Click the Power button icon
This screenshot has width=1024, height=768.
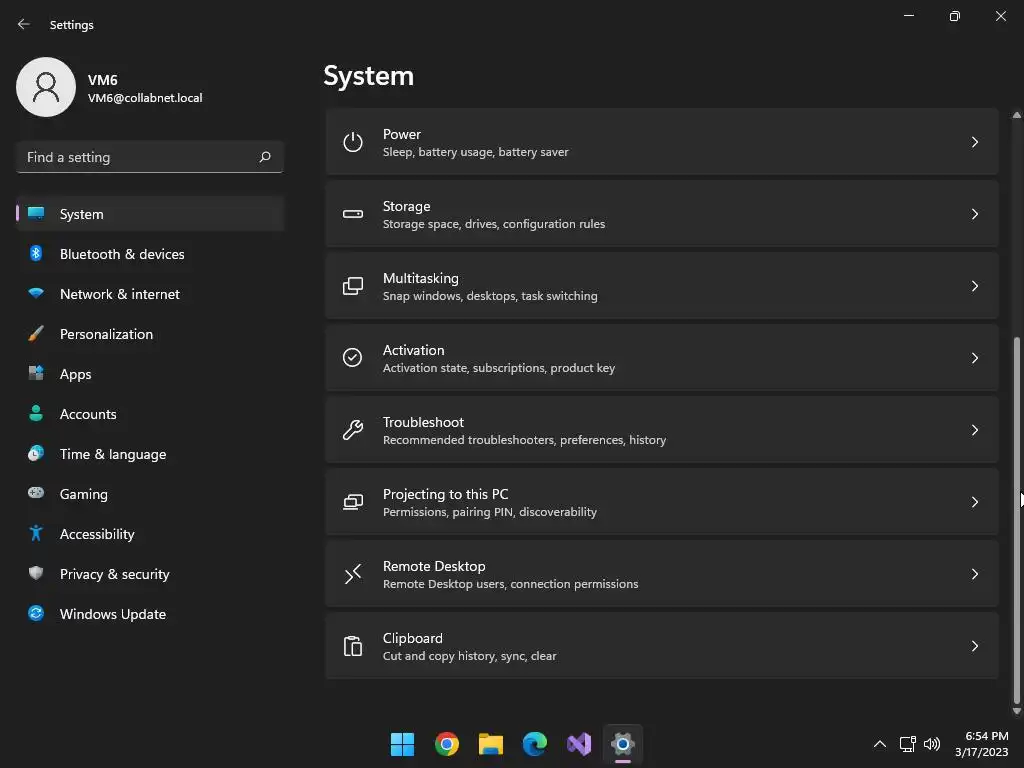tap(353, 142)
